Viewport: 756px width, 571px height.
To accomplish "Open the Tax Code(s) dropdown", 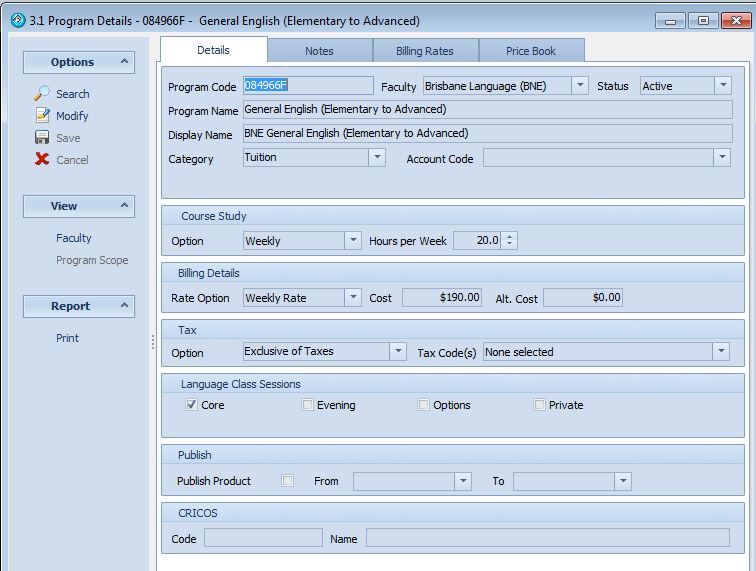I will [721, 352].
